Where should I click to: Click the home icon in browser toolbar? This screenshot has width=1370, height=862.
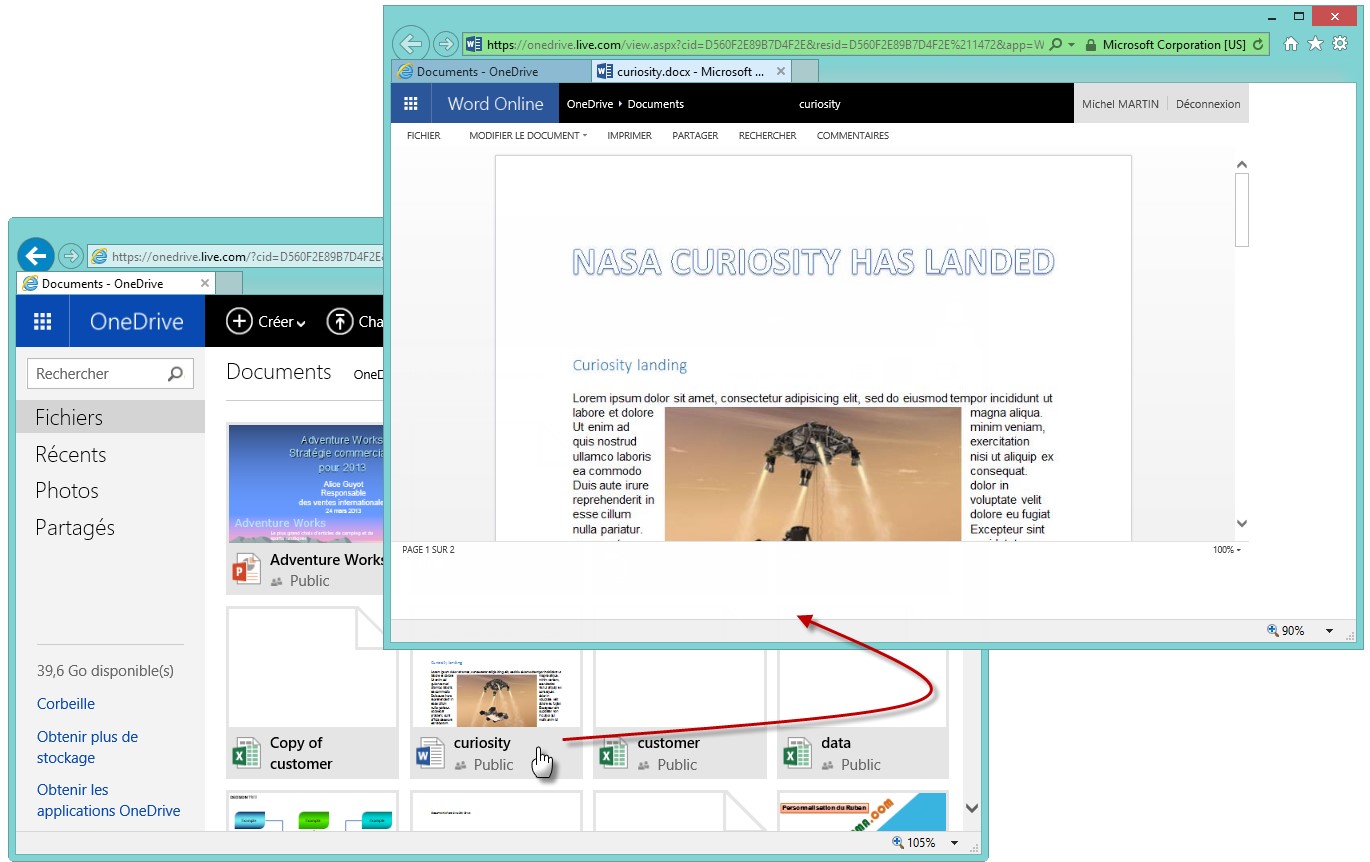pos(1291,44)
